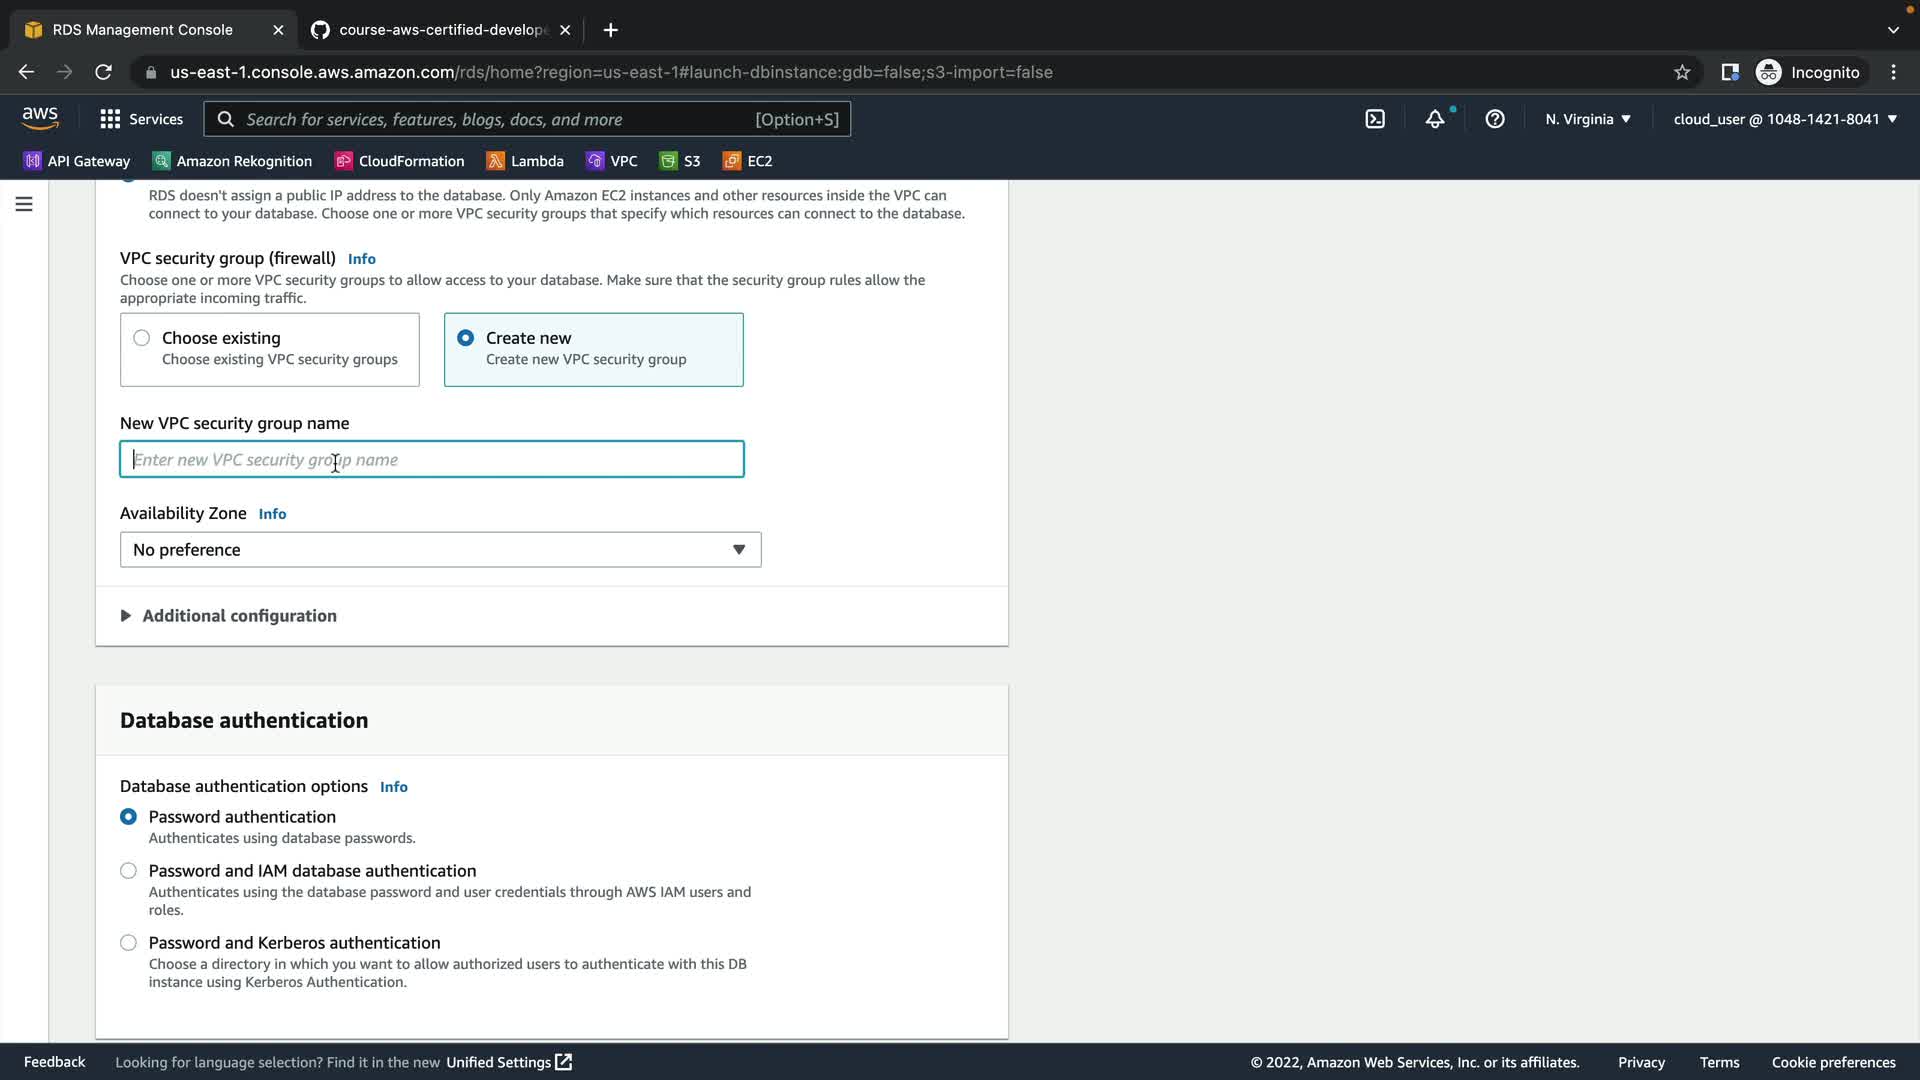
Task: Select Choose existing security group option
Action: 142,338
